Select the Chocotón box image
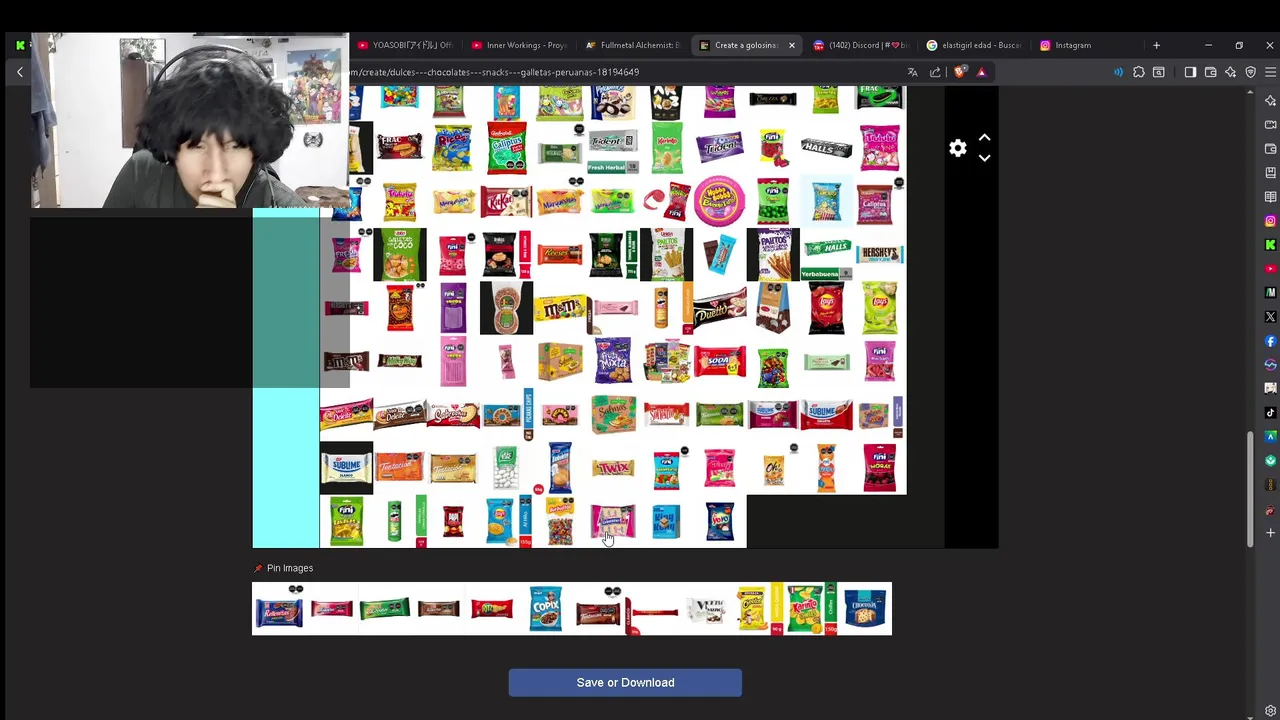The height and width of the screenshot is (720, 1280). pos(865,608)
